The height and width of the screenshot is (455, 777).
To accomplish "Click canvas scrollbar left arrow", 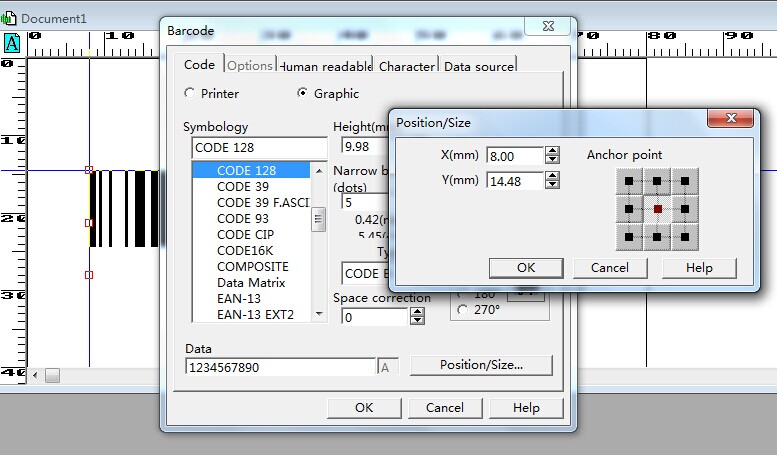I will click(x=35, y=376).
